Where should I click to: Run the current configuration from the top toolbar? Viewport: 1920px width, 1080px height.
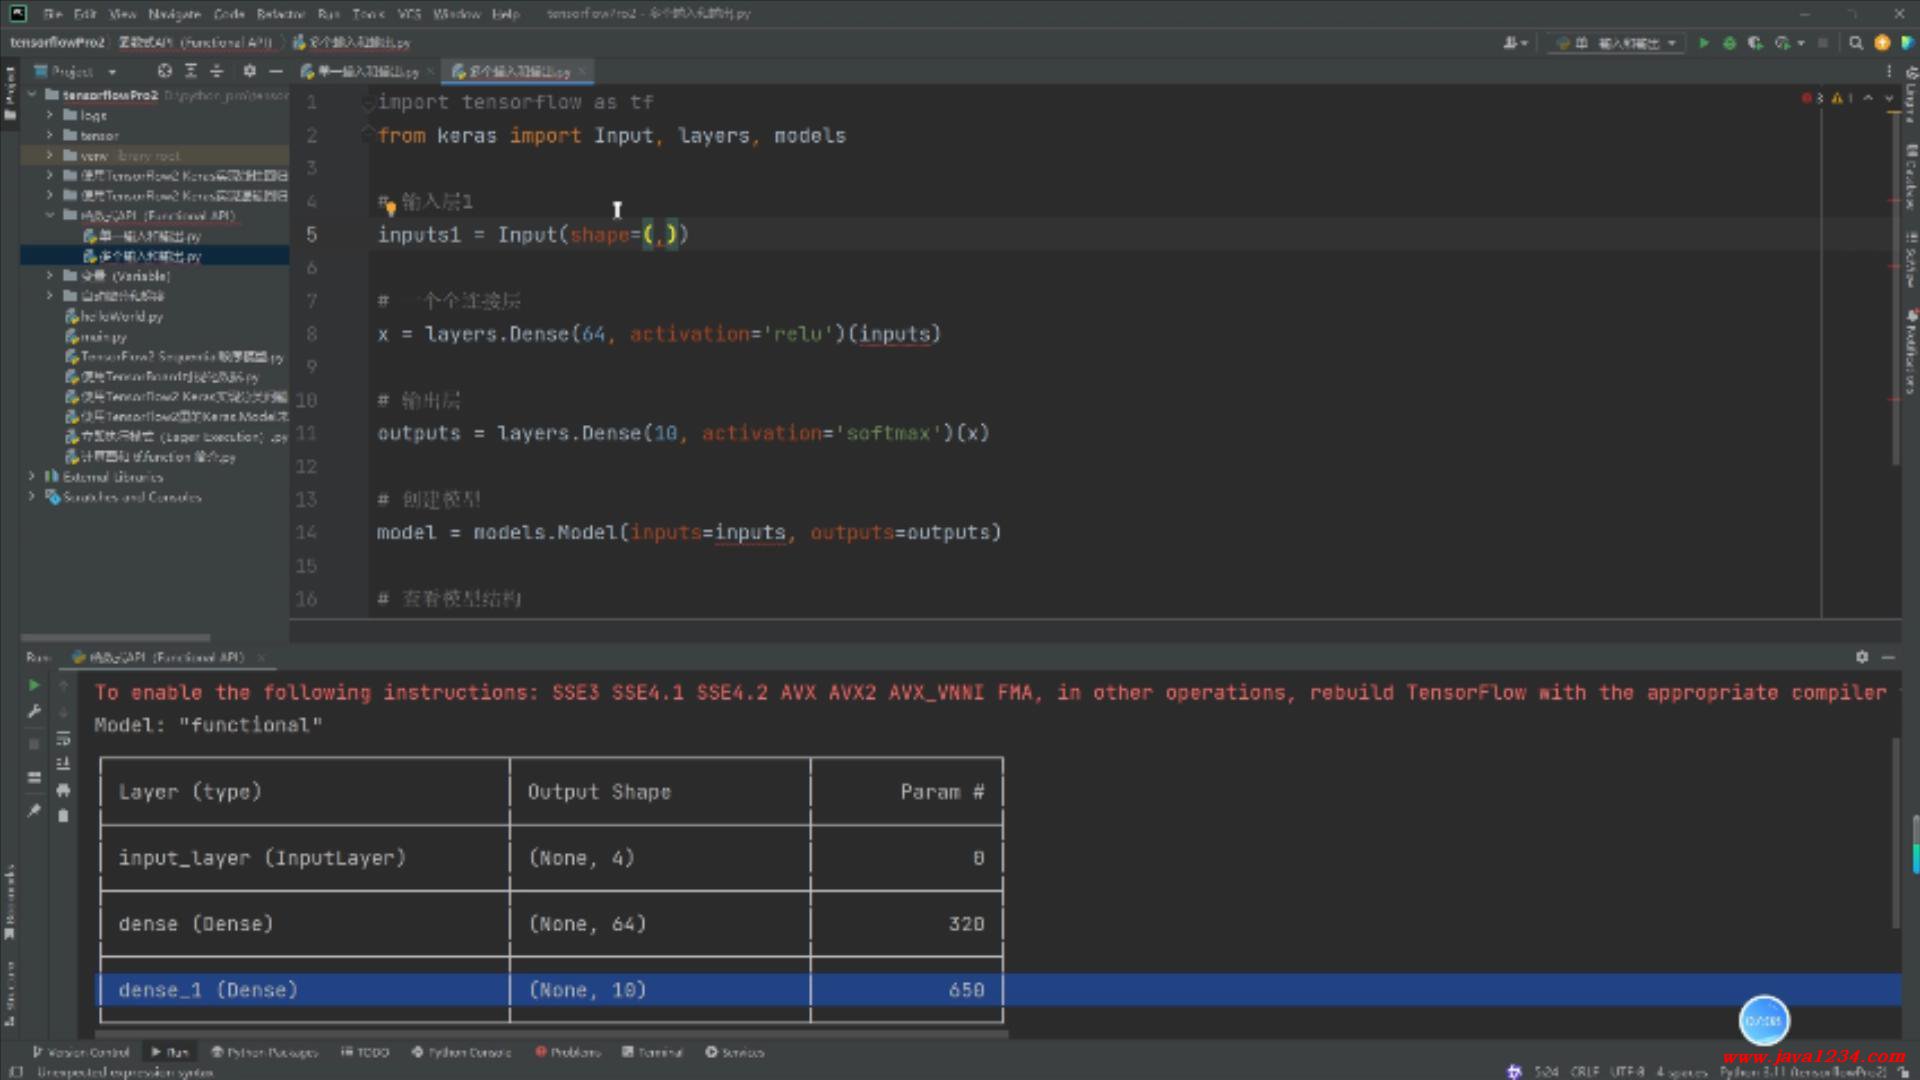point(1703,43)
